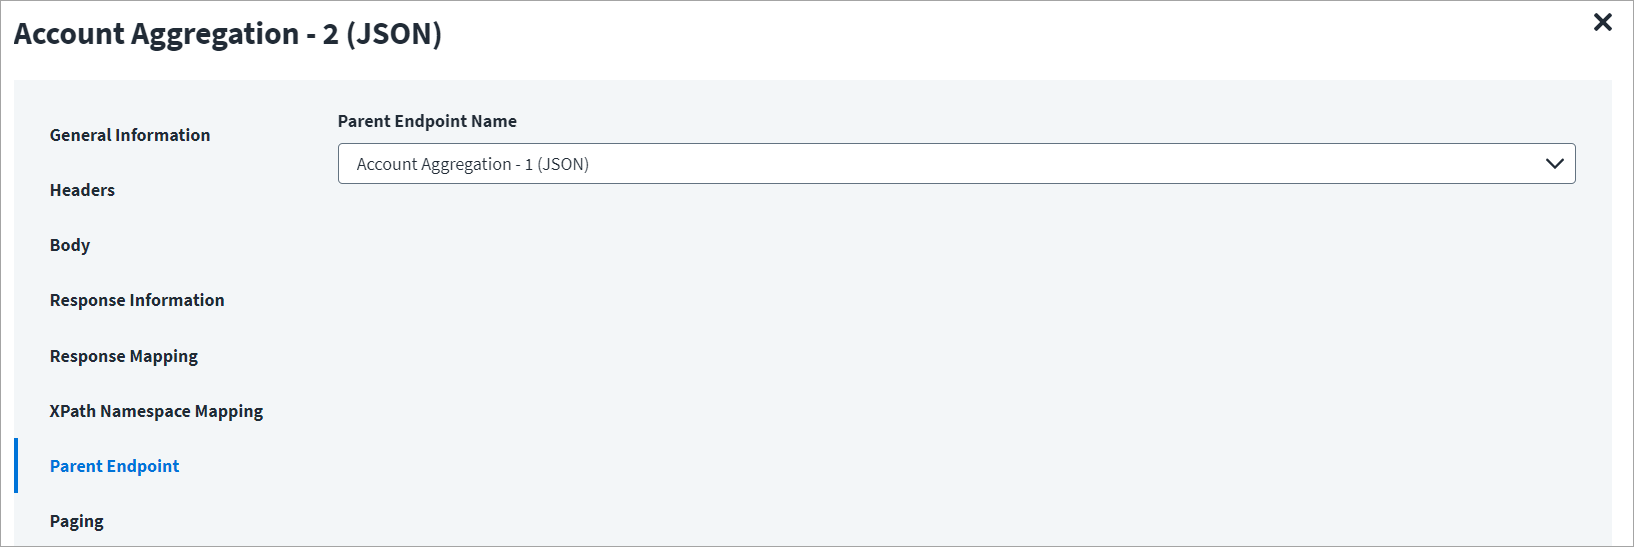This screenshot has width=1634, height=547.
Task: Expand the dropdown using its chevron arrow
Action: [1554, 164]
